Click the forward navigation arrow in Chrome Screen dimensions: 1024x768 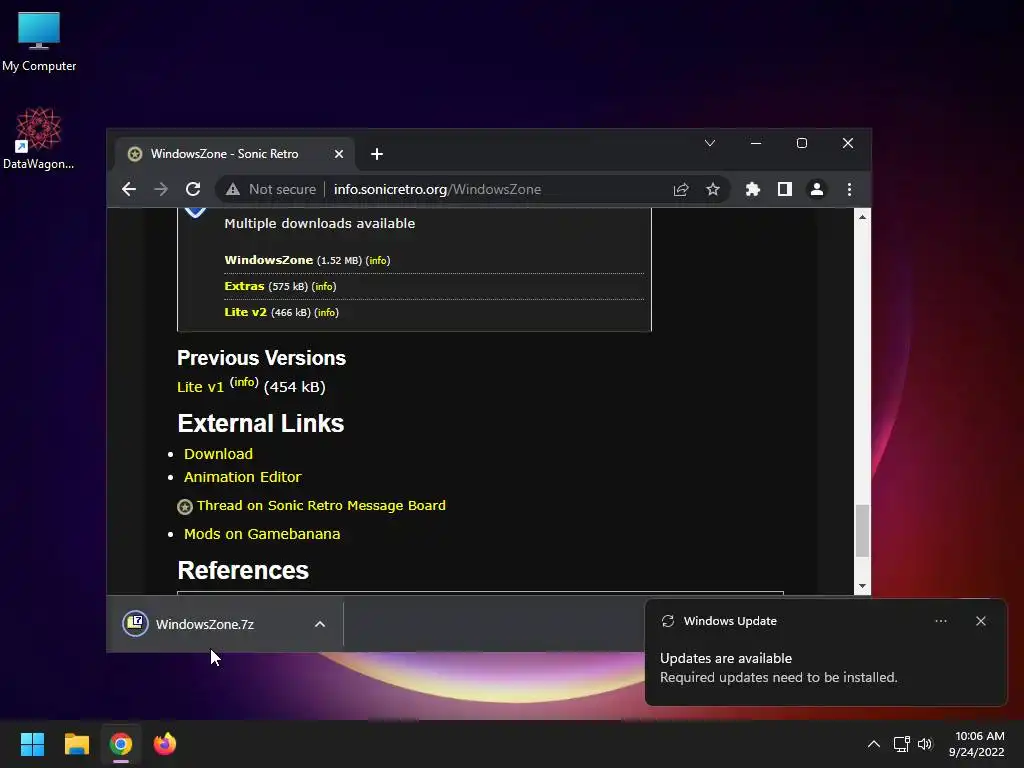point(161,189)
